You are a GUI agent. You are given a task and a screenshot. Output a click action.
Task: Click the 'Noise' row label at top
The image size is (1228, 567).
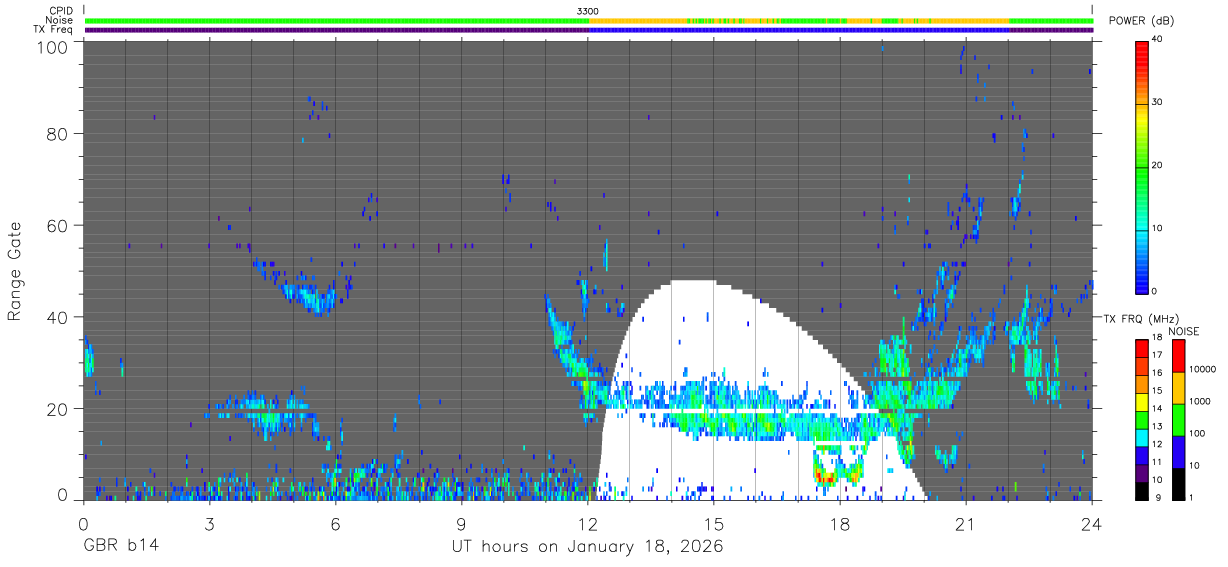point(60,20)
